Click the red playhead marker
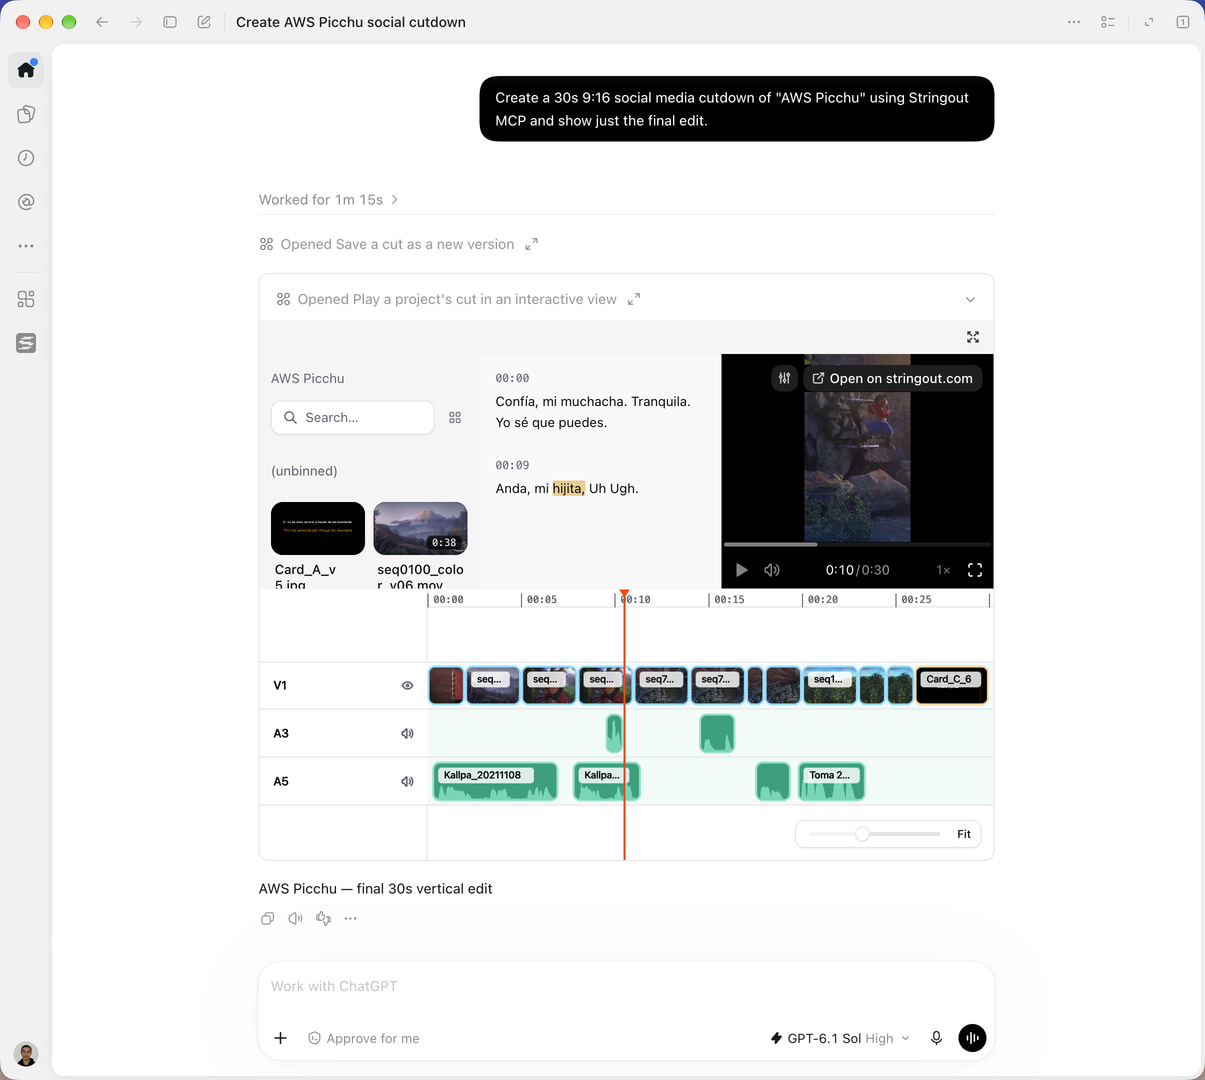The width and height of the screenshot is (1205, 1080). 624,595
